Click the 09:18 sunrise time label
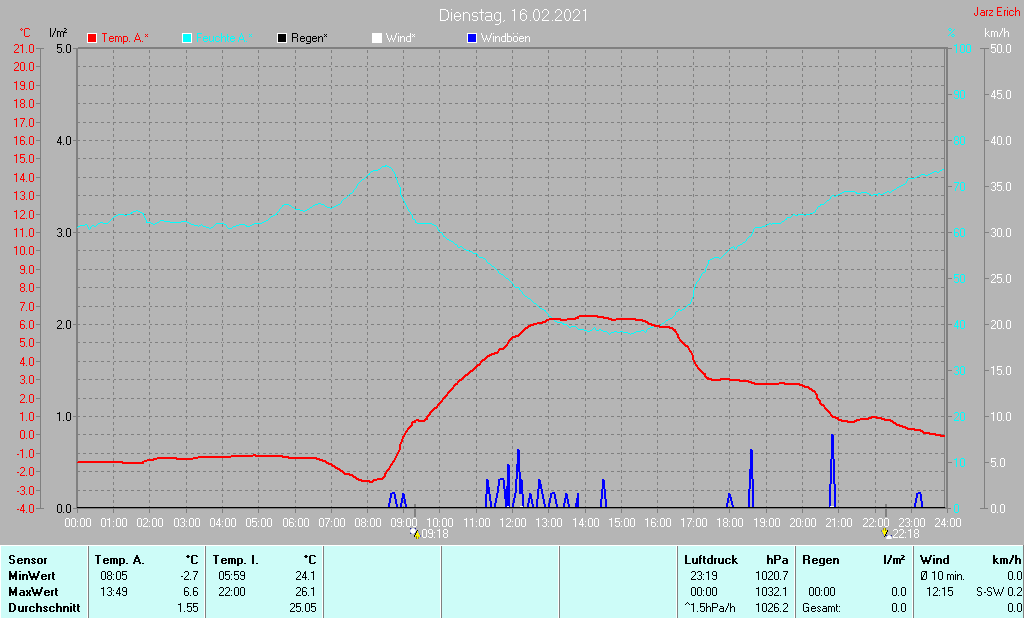 pos(435,534)
